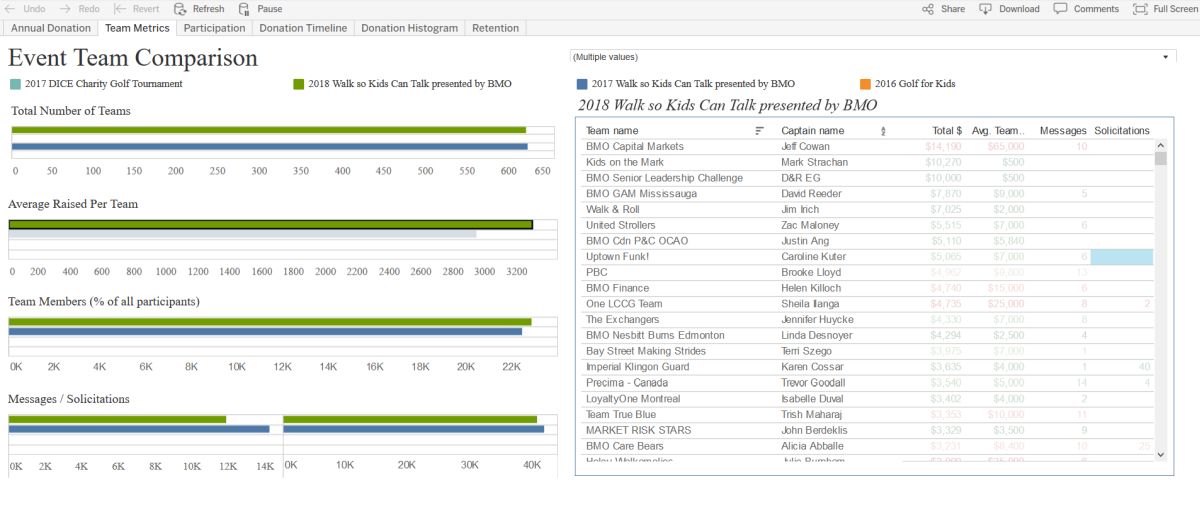Screen dimensions: 1200x515
Task: Click the Full Screen button label
Action: click(x=1175, y=9)
